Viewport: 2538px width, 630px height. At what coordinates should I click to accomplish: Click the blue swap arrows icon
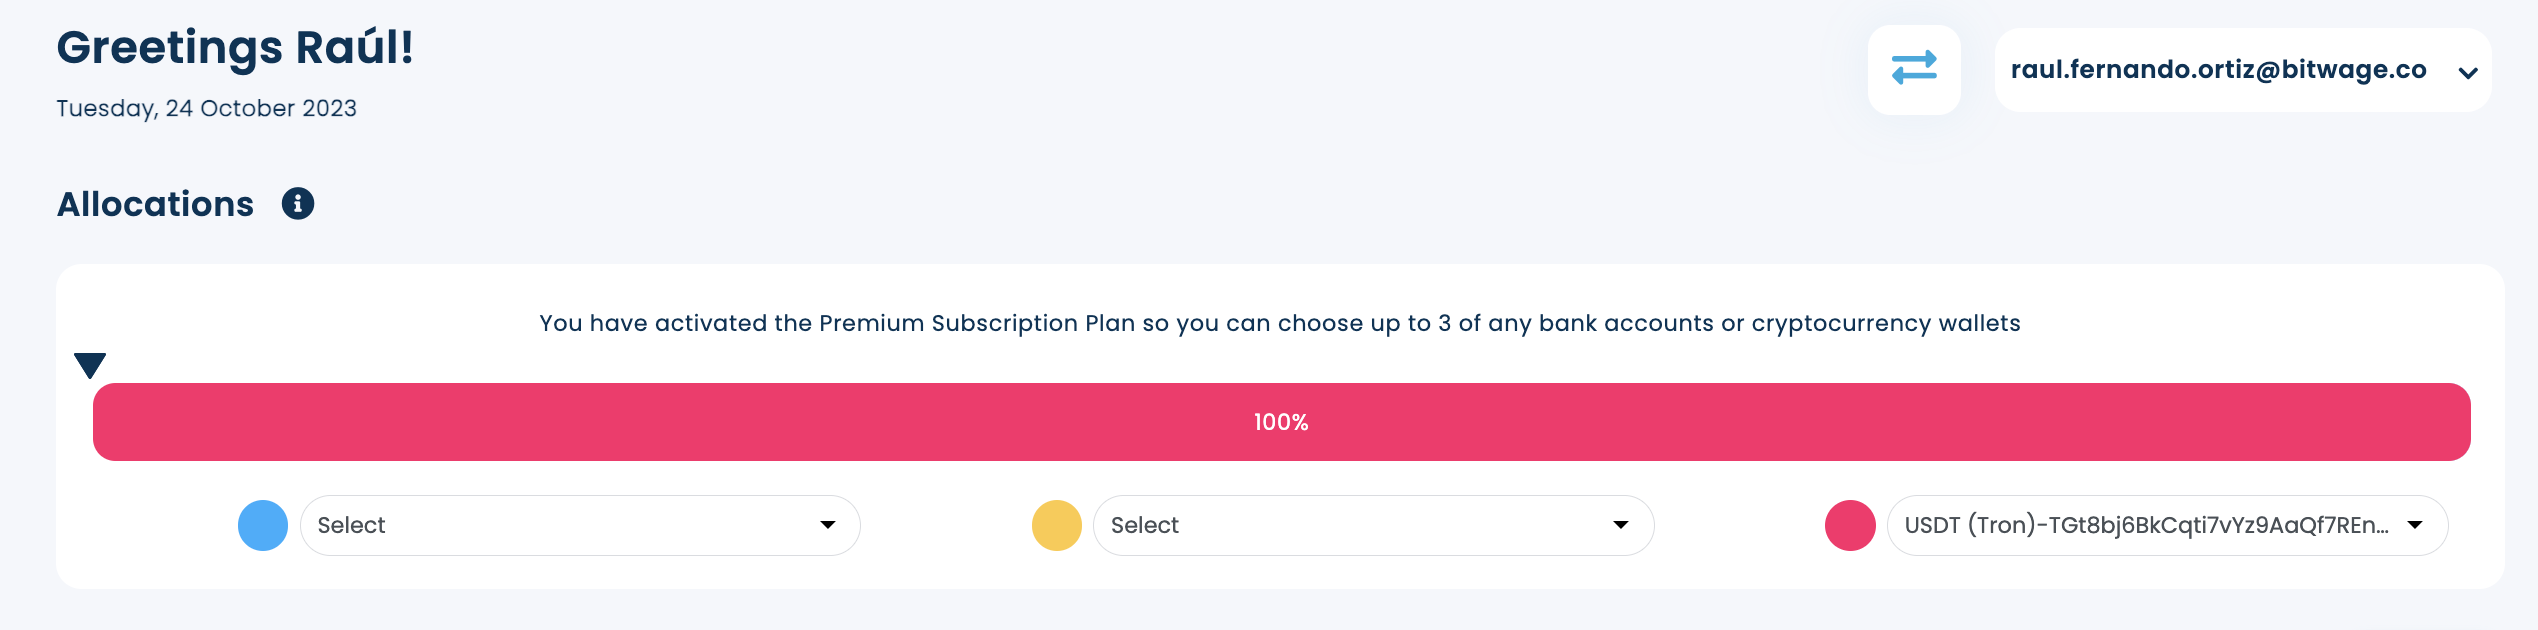click(1914, 69)
